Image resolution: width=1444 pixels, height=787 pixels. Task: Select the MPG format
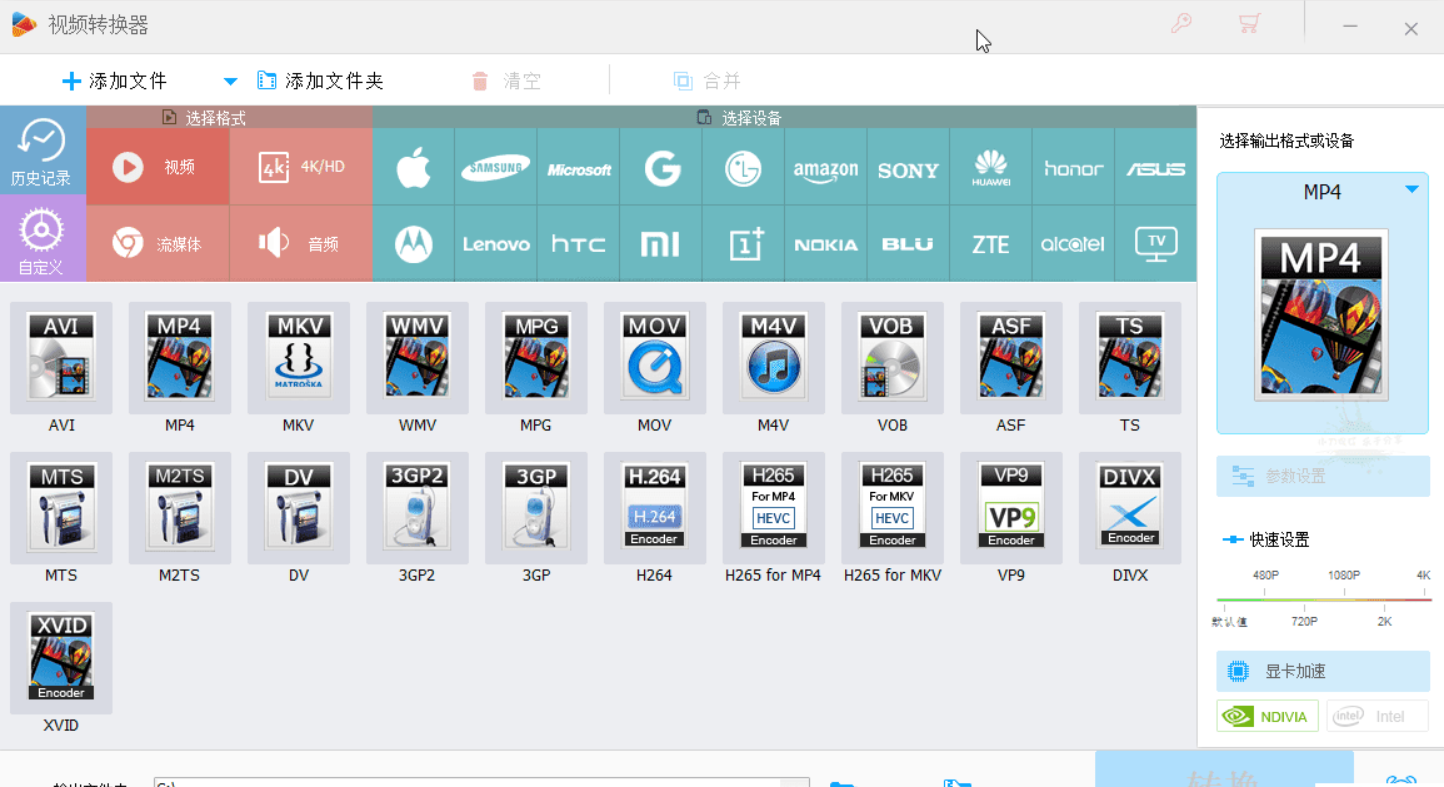[537, 357]
